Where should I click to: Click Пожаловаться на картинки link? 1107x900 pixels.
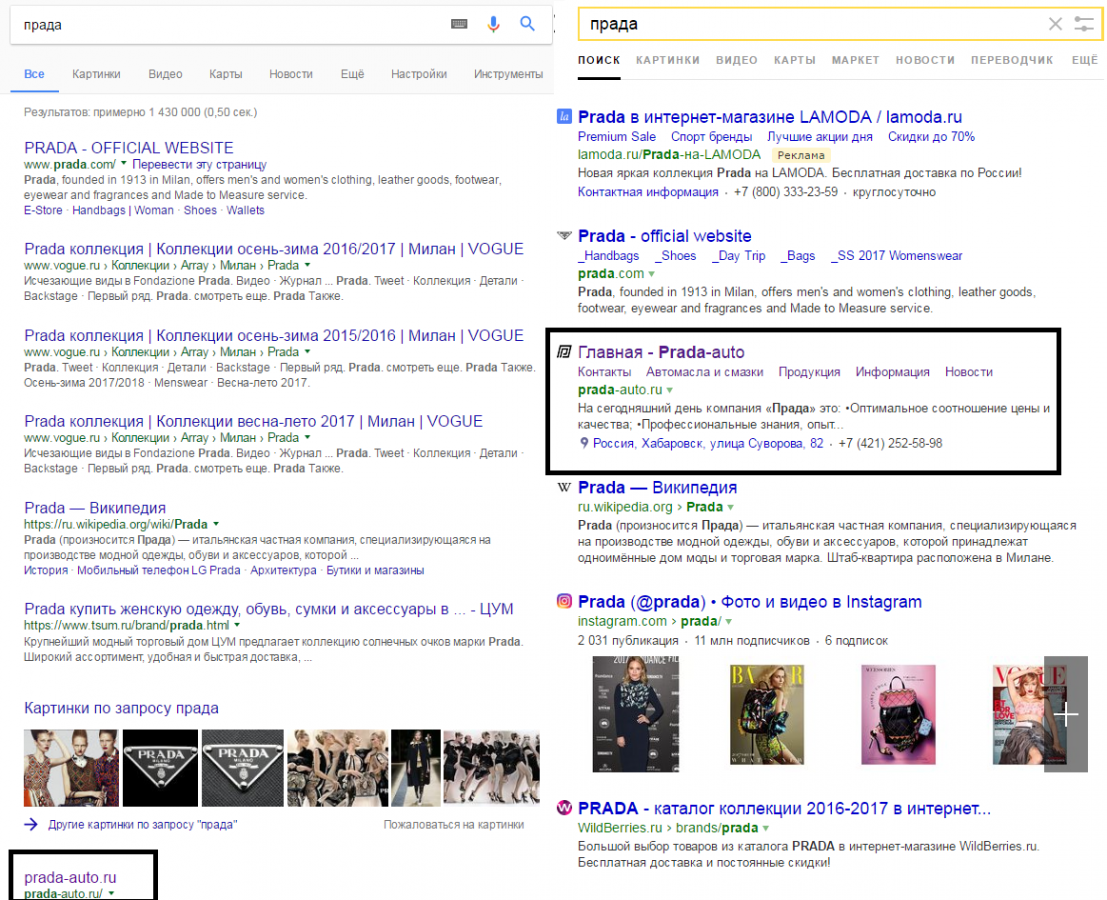tap(453, 824)
